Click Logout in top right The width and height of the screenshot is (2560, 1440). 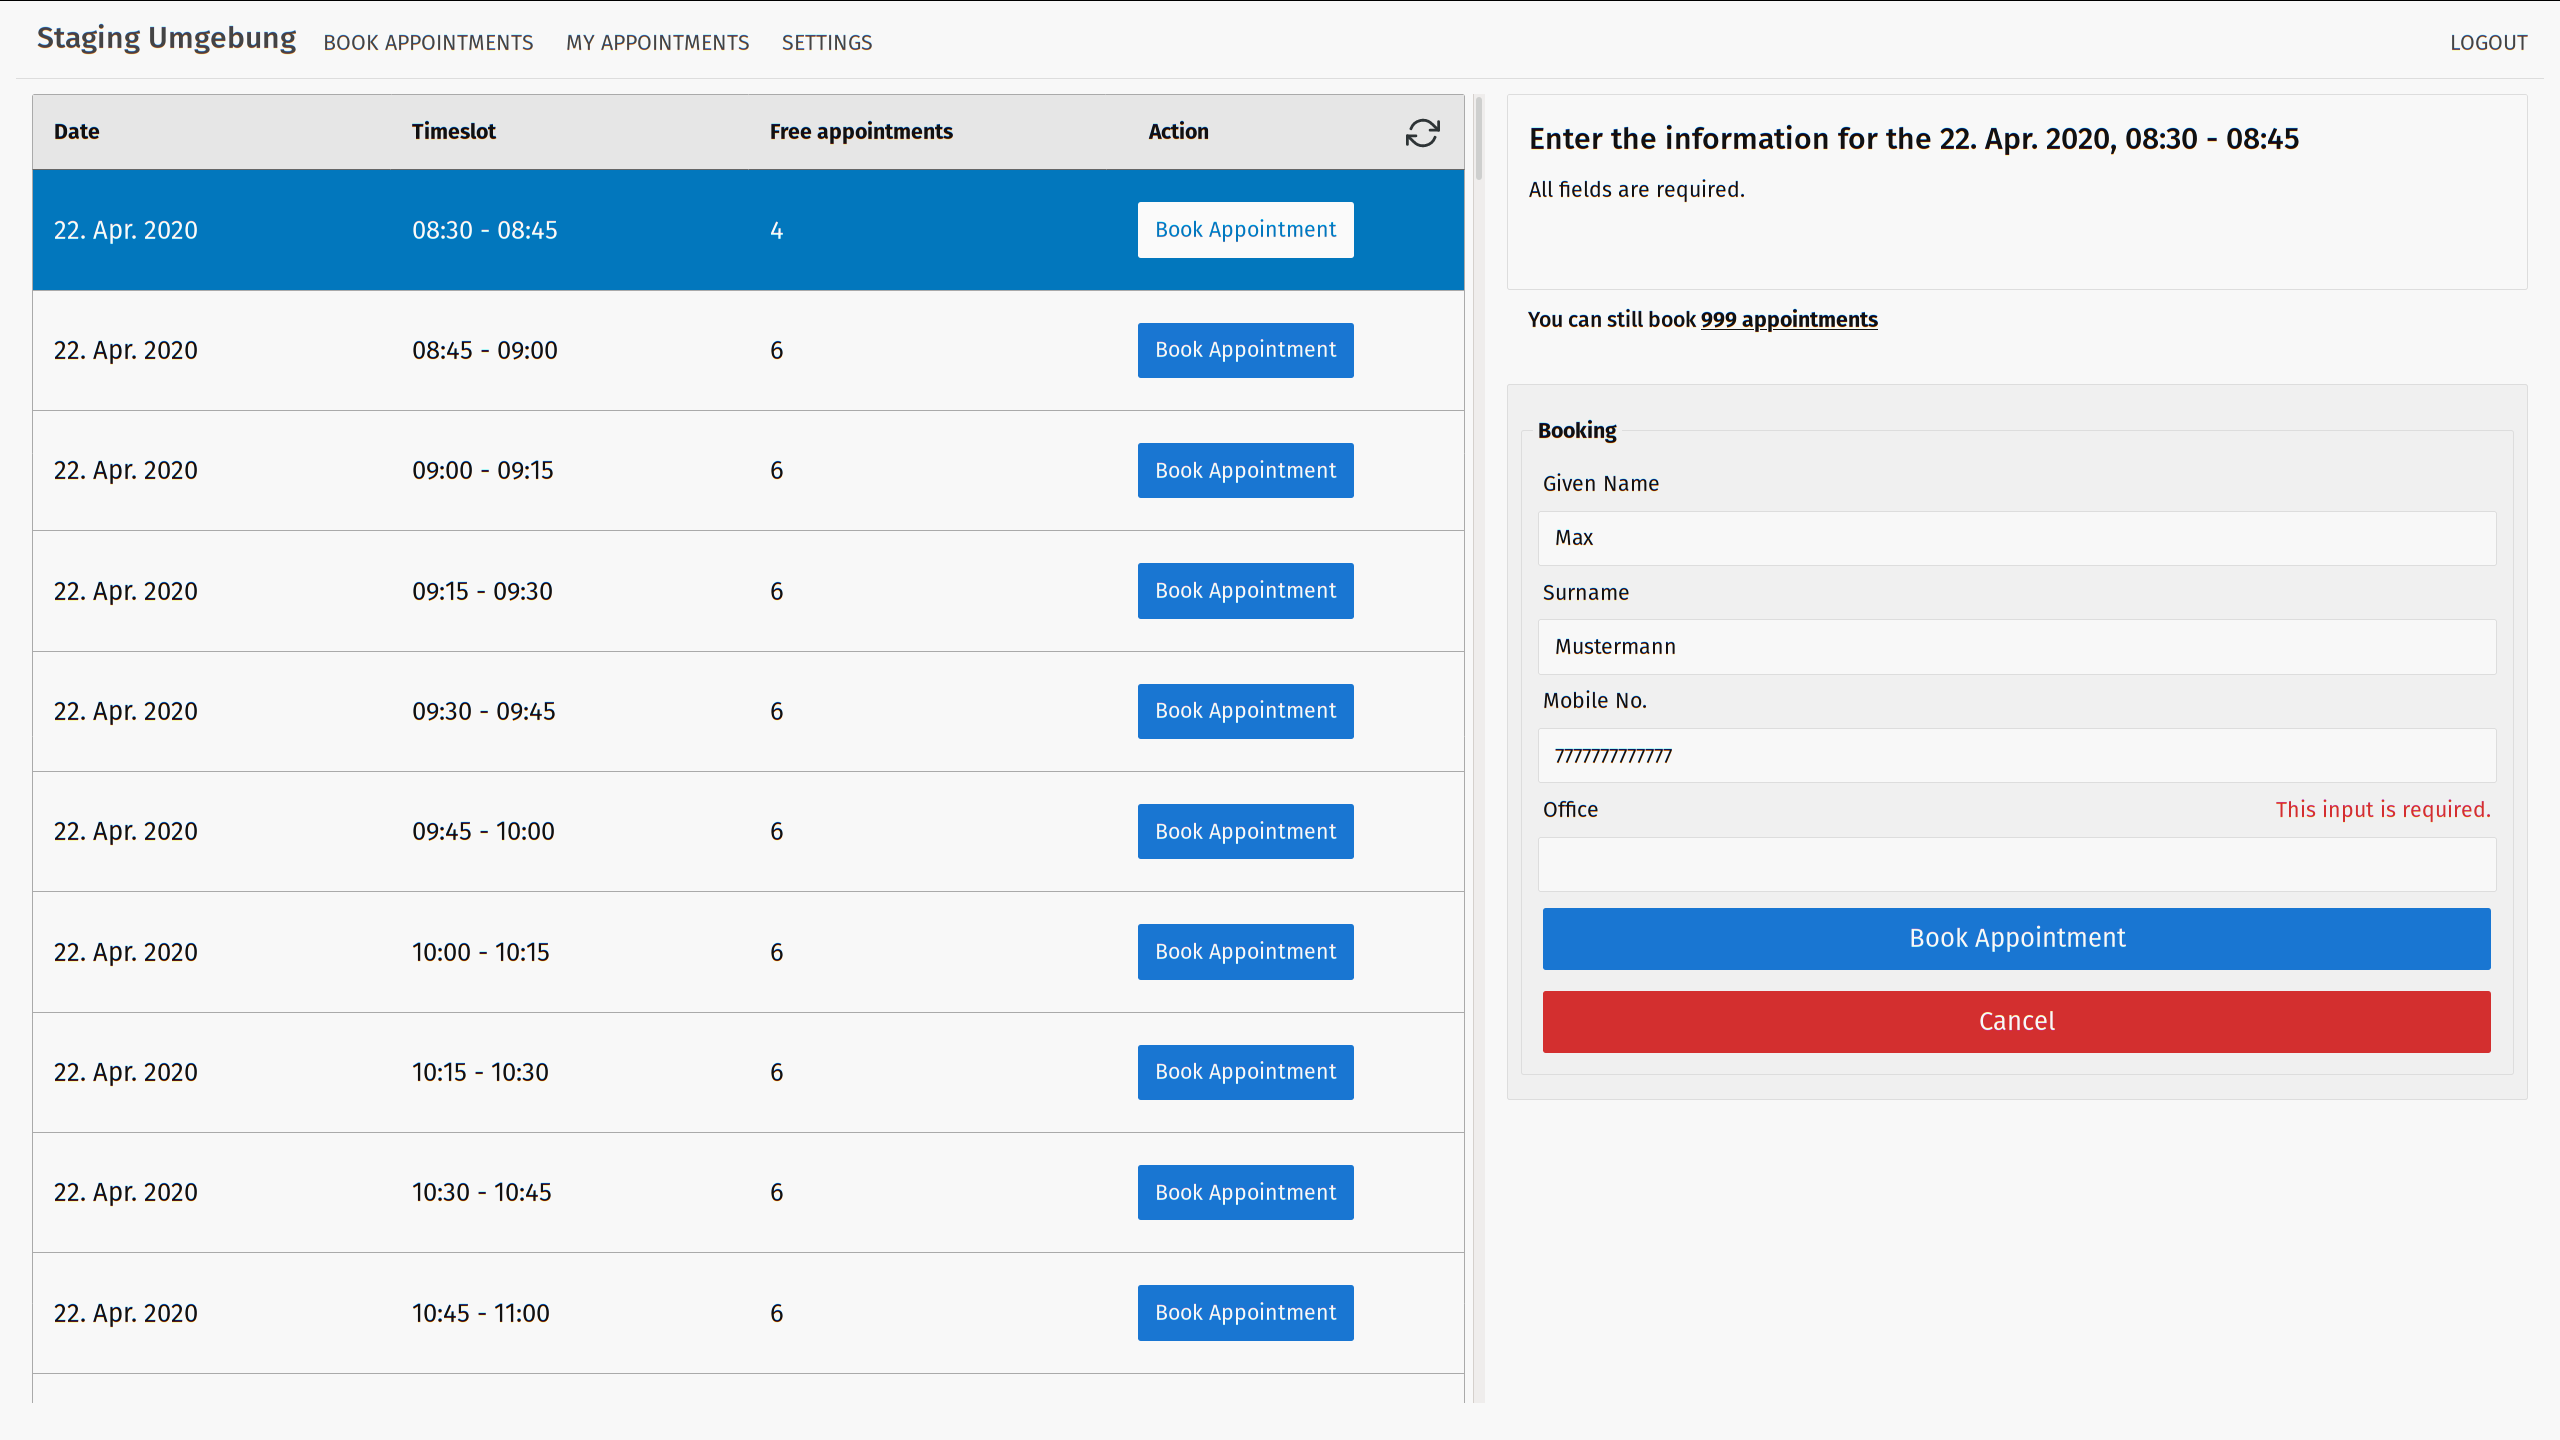coord(2488,43)
